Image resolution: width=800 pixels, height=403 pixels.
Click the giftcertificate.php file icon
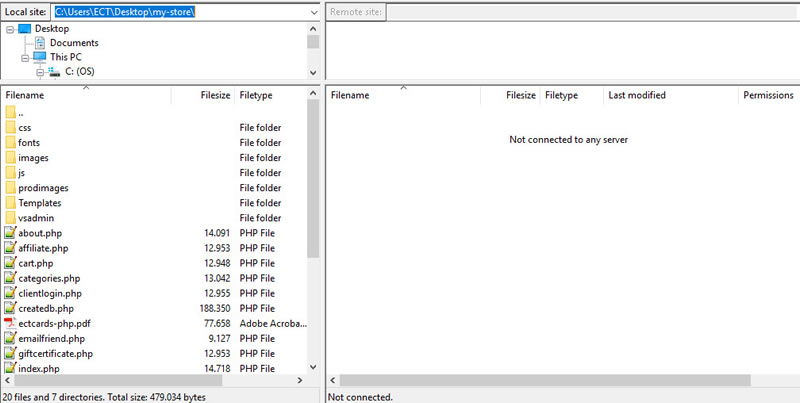[10, 354]
